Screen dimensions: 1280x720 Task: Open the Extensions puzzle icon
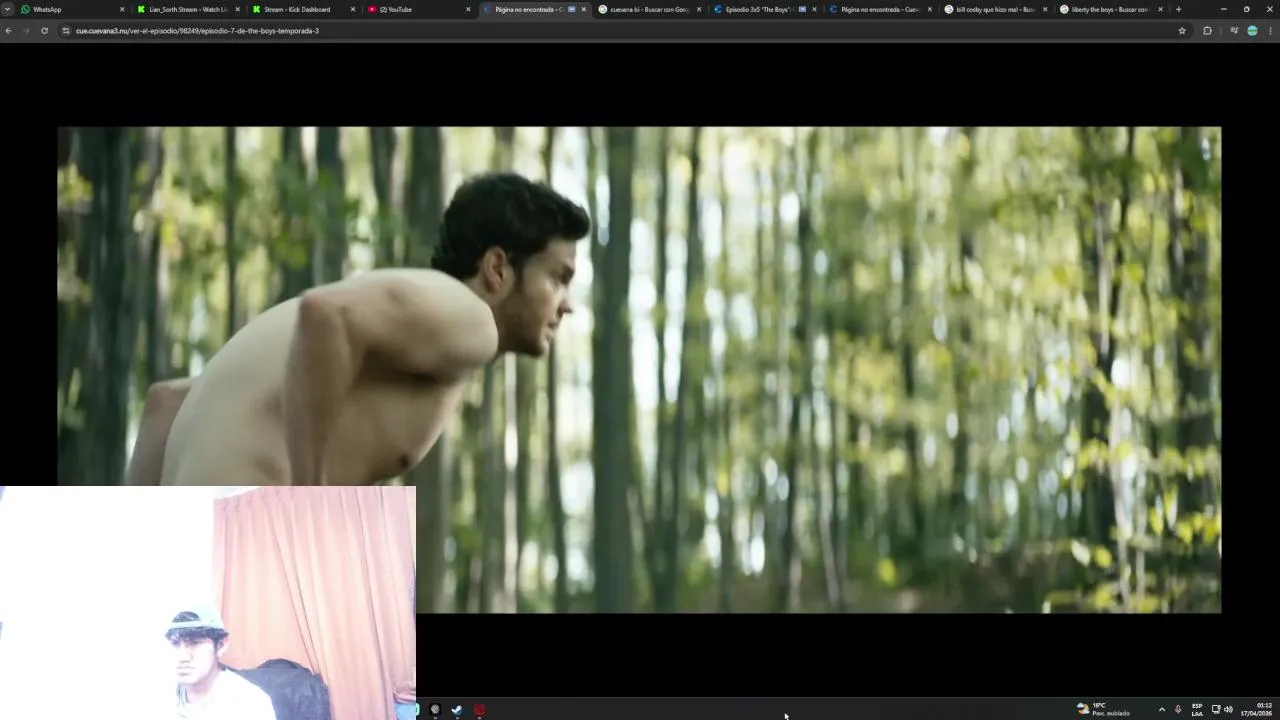[1207, 31]
